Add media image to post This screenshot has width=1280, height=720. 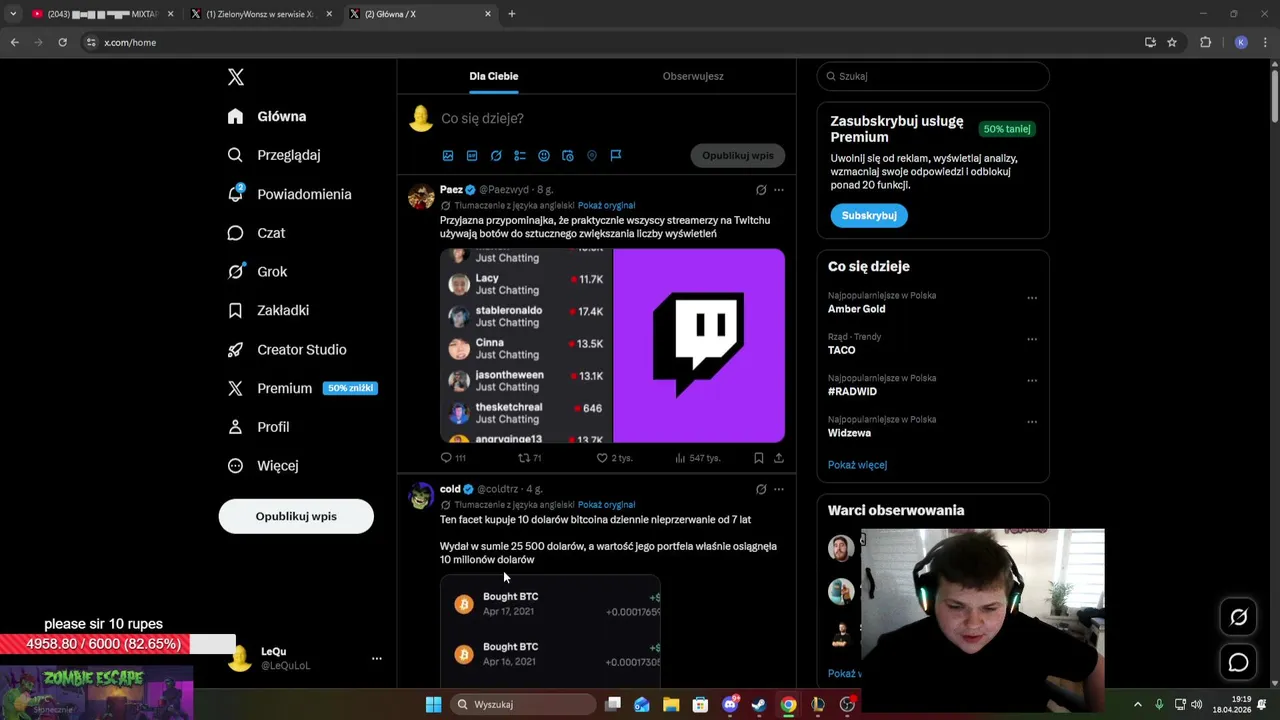[x=448, y=156]
